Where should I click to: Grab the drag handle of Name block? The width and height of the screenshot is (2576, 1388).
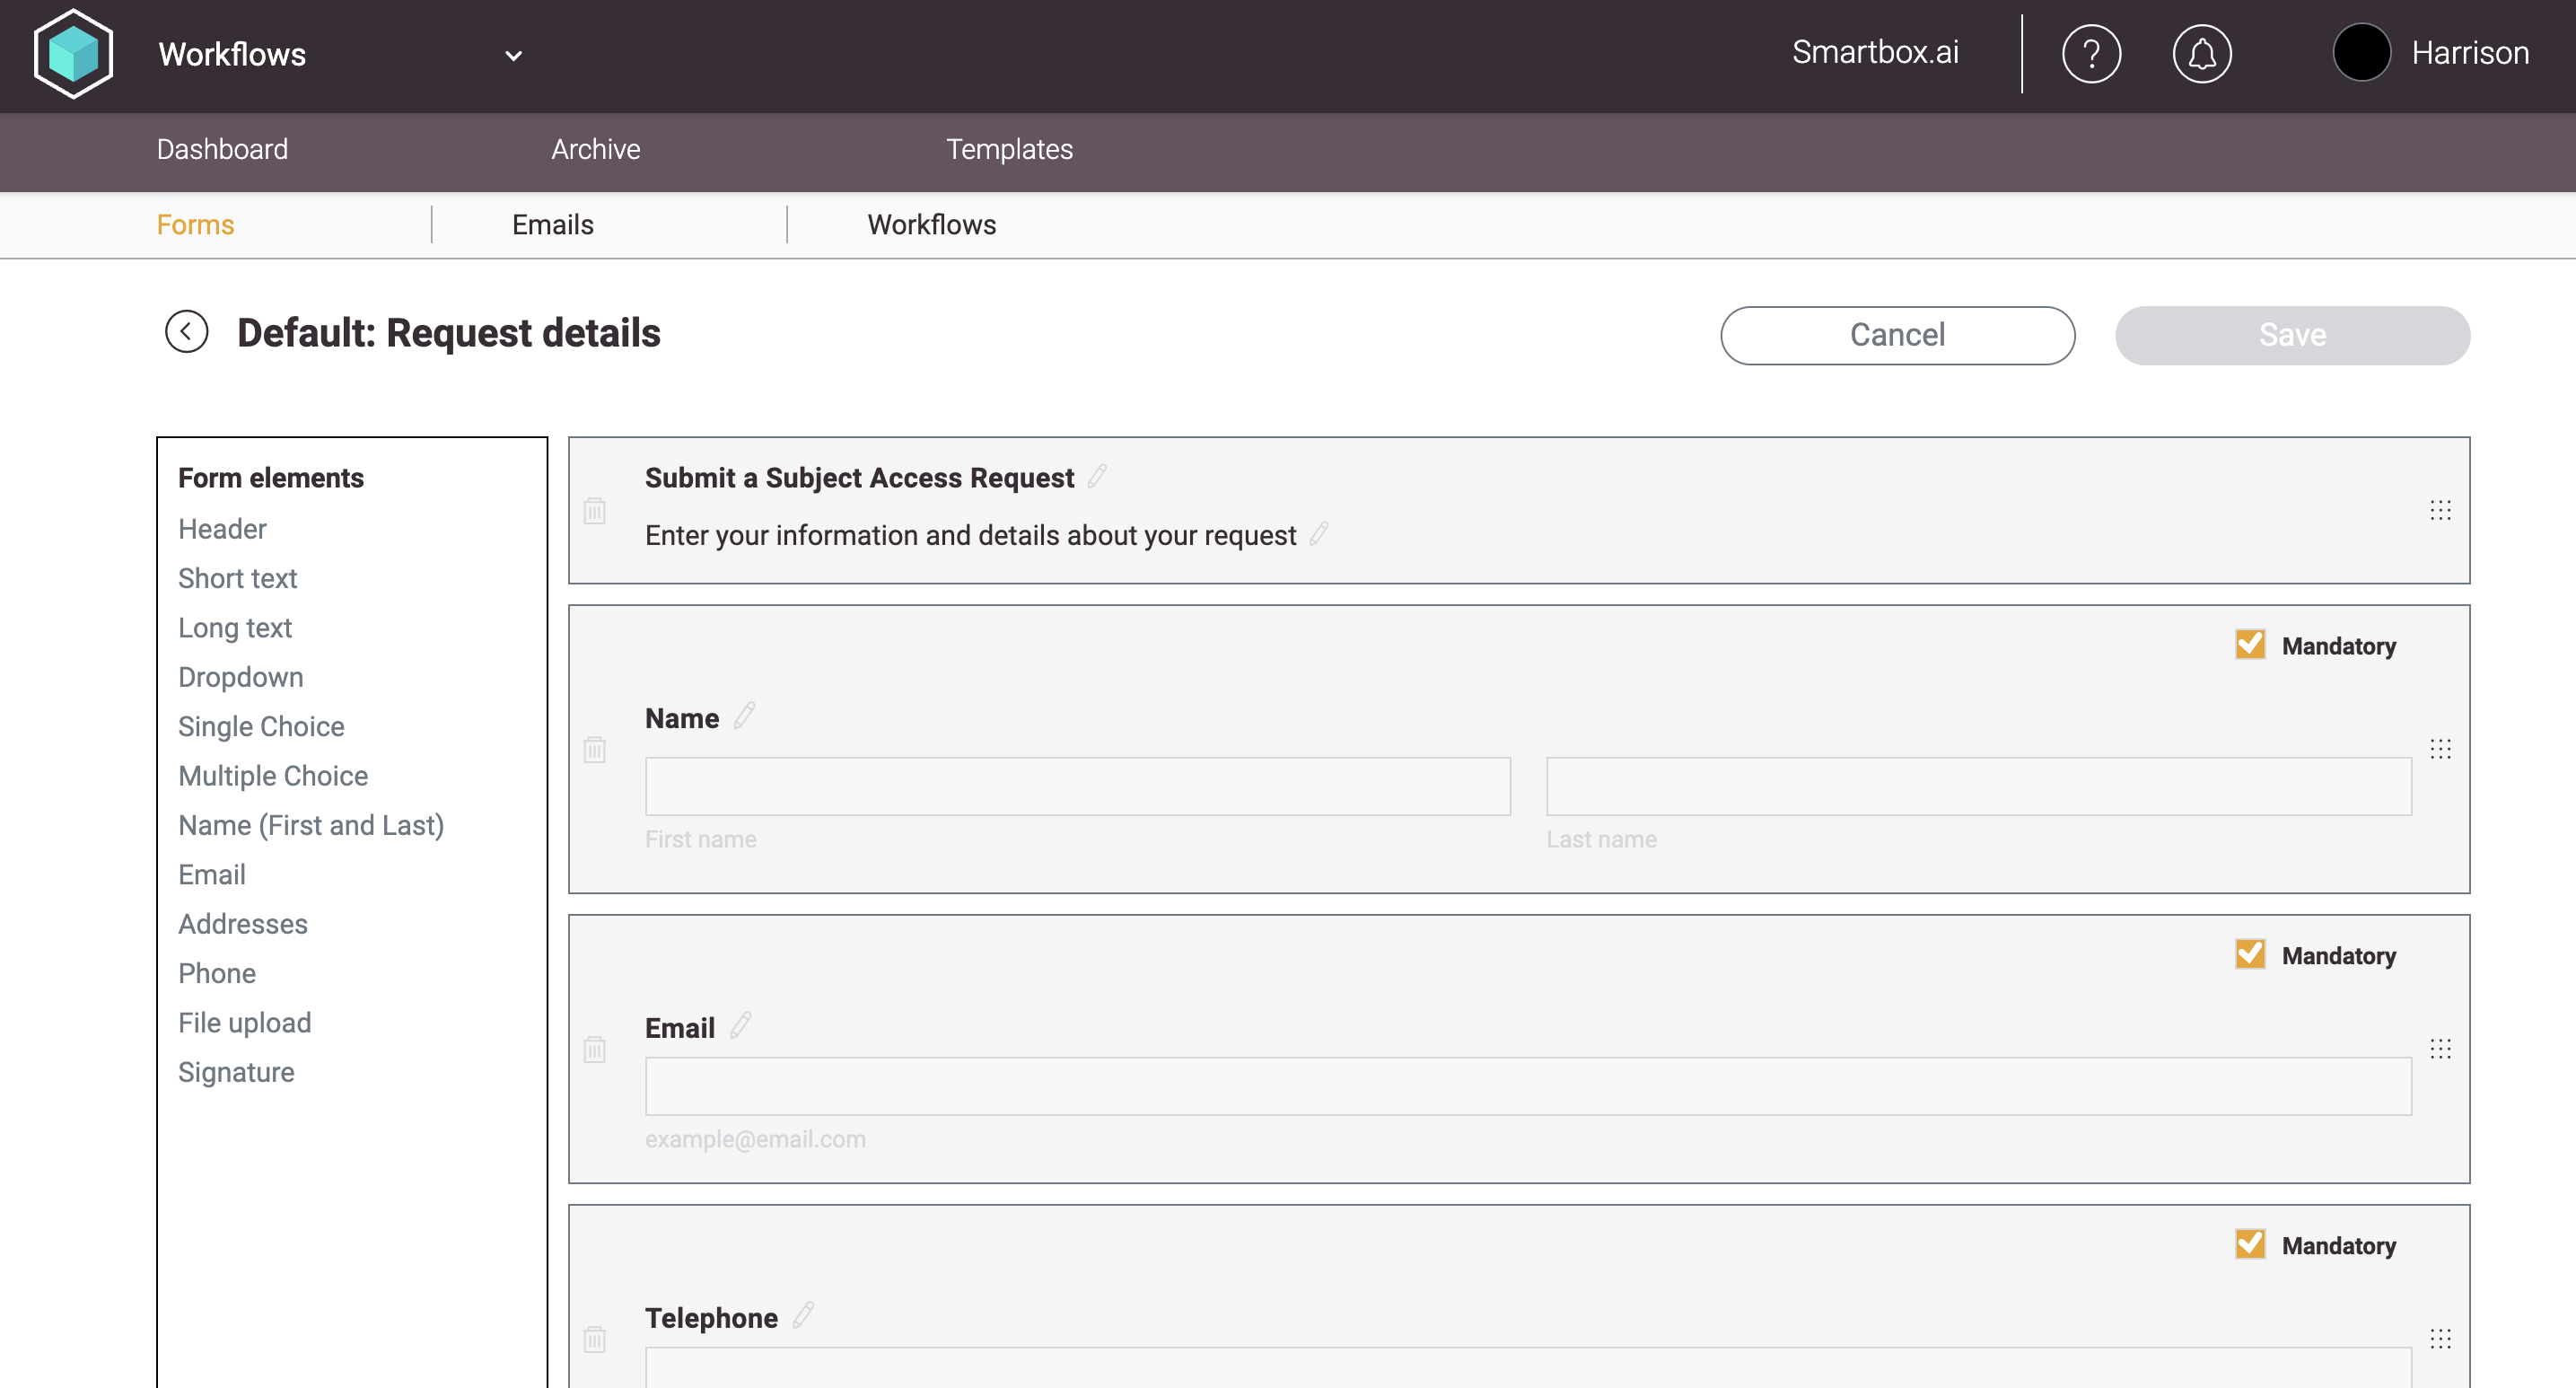2440,749
